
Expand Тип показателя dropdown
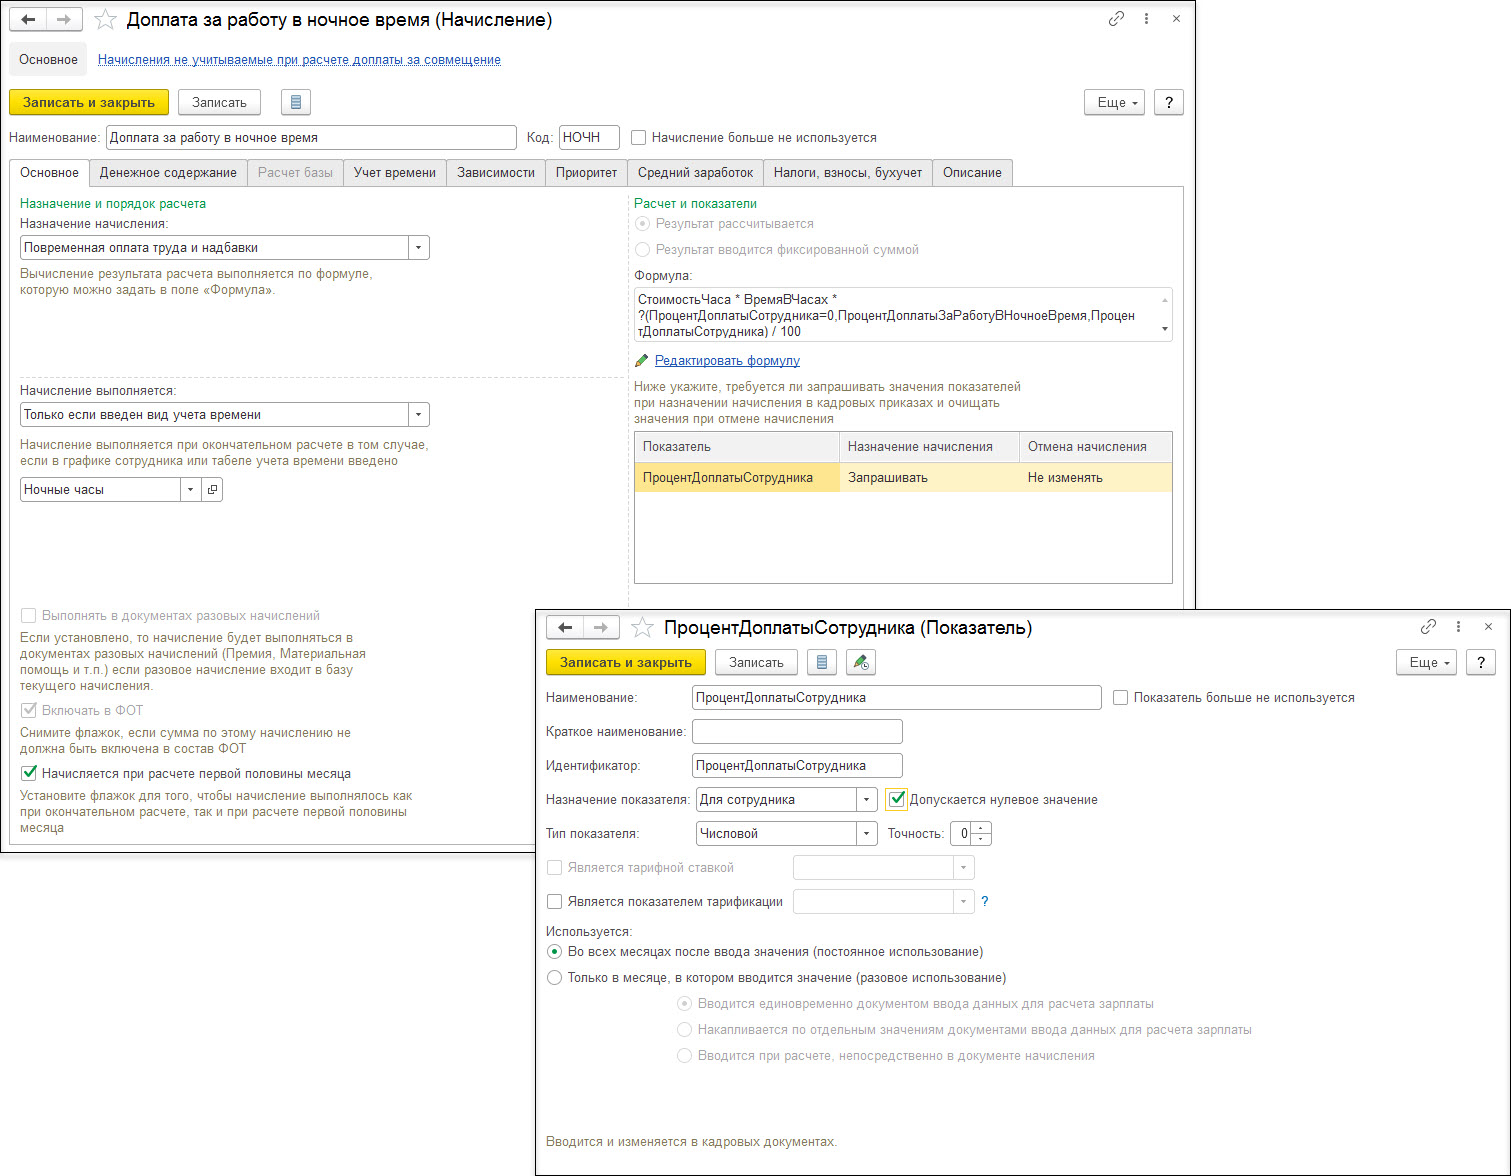point(866,833)
